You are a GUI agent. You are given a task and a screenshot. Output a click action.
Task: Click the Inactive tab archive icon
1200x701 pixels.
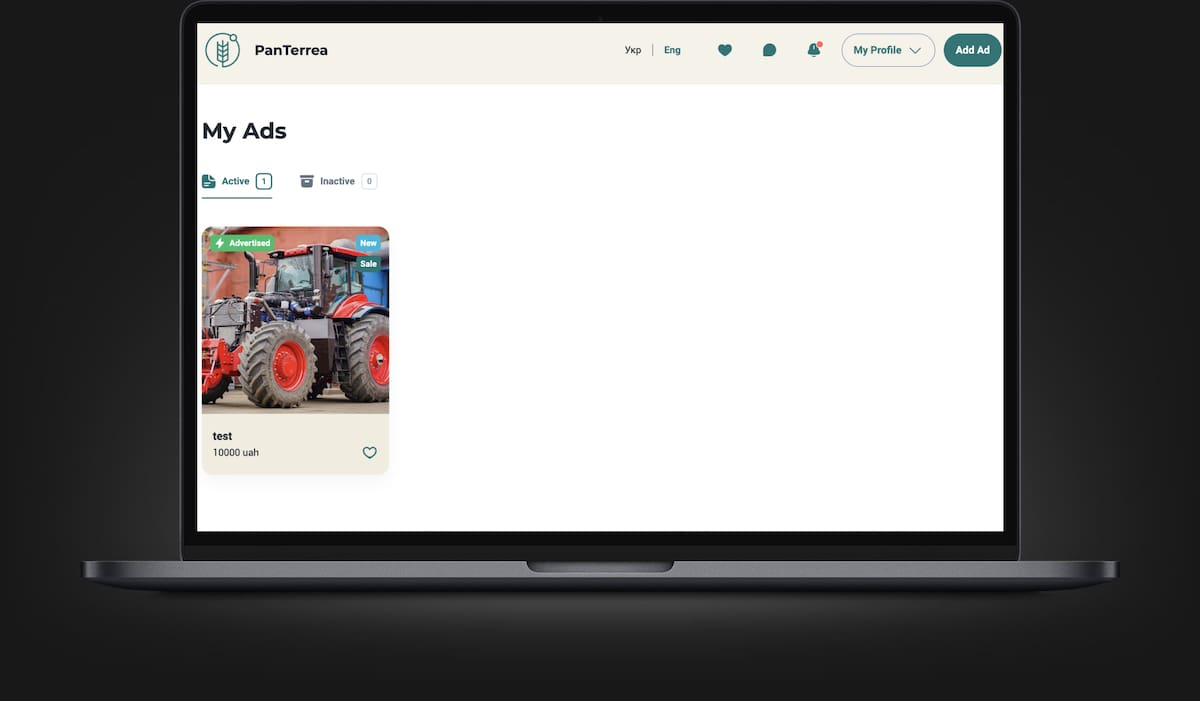coord(307,181)
